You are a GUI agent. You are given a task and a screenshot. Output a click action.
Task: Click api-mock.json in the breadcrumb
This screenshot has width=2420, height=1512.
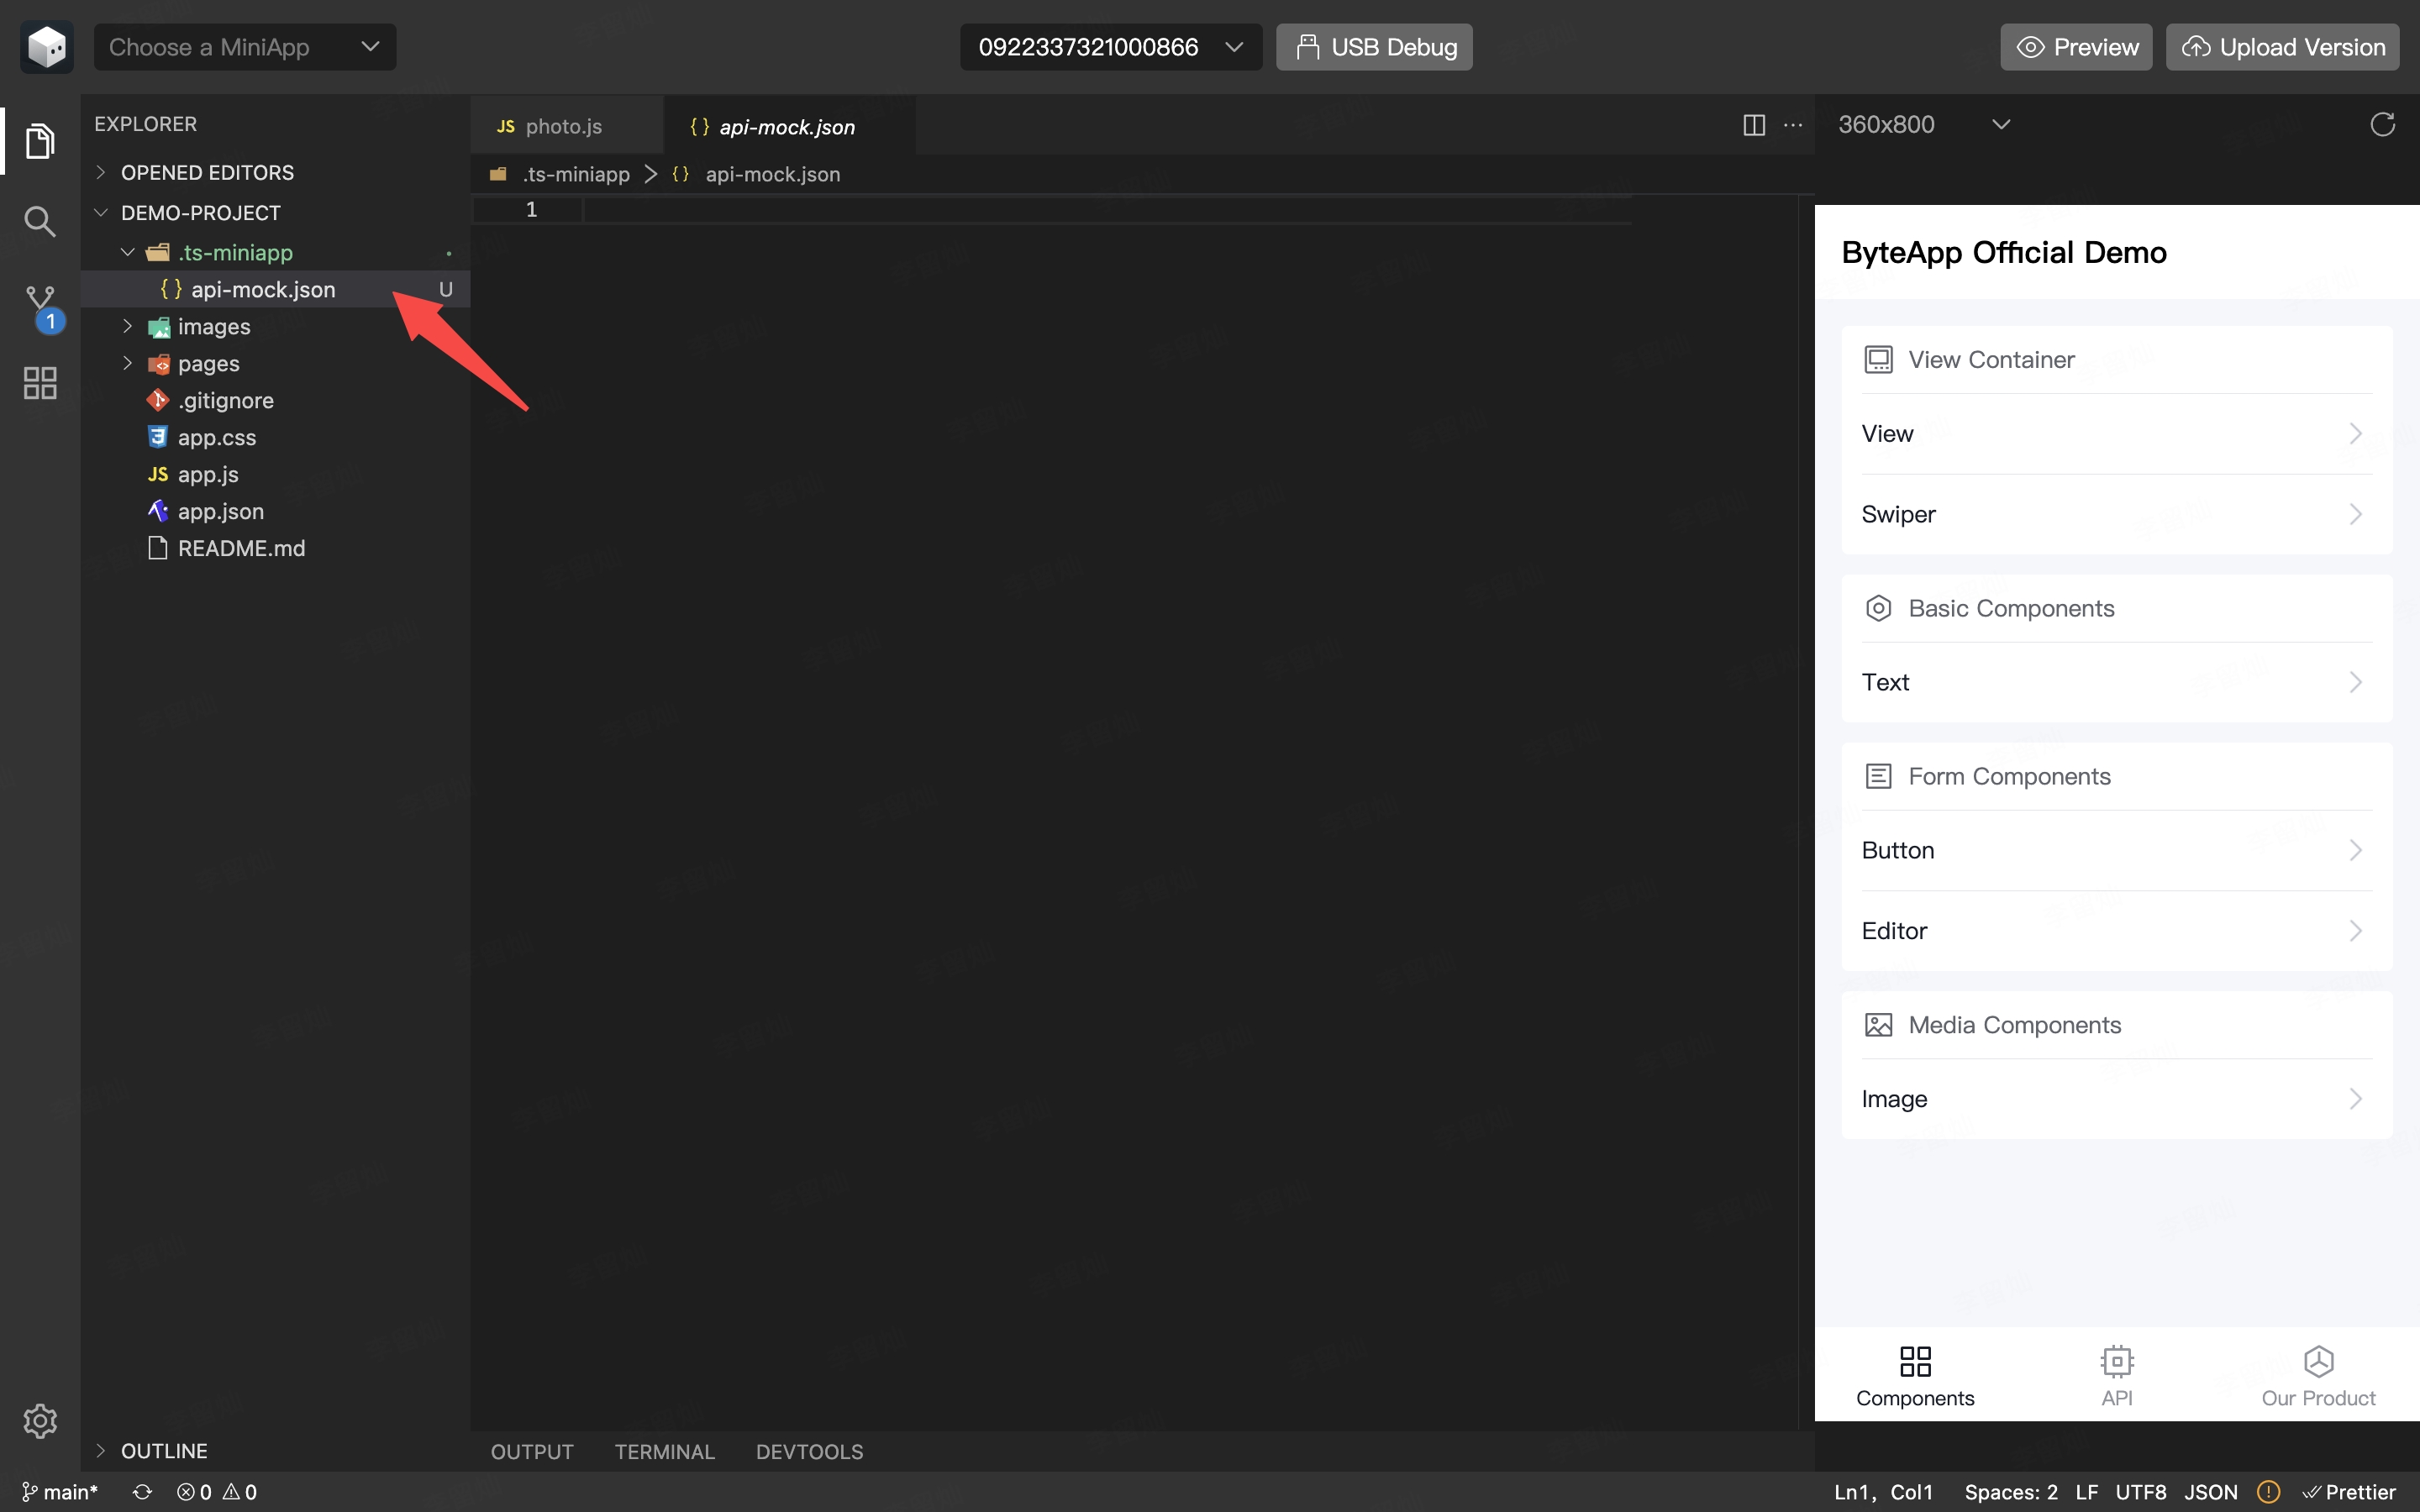[772, 174]
